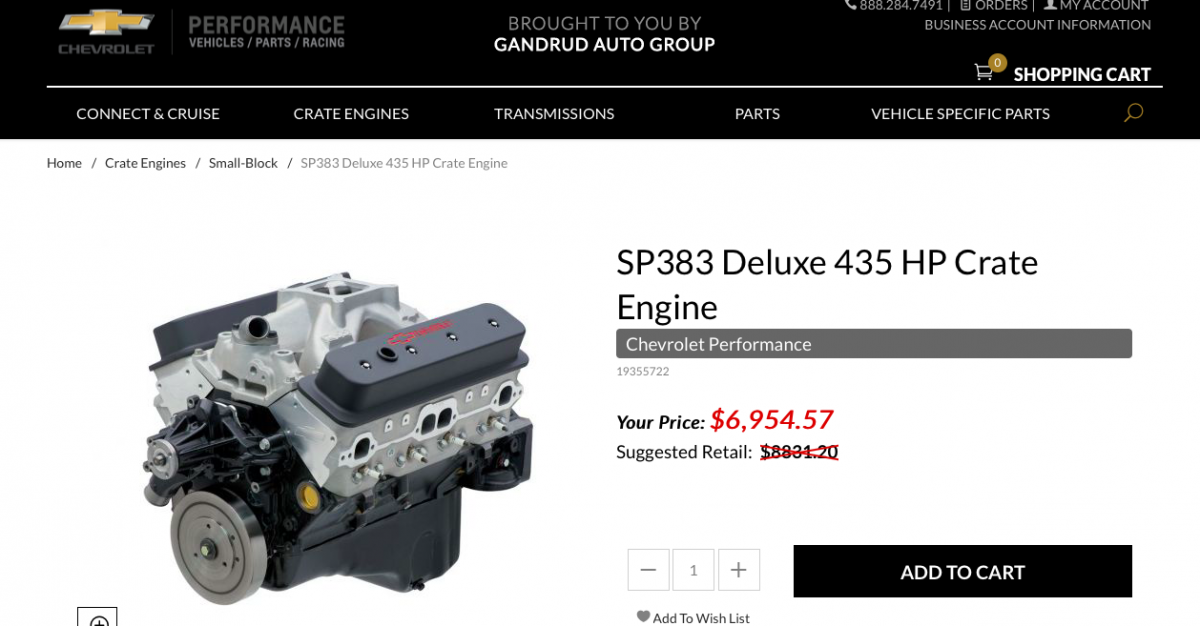Screen dimensions: 1200x626
Task: Open the Vehicle Specific Parts menu
Action: coord(960,114)
